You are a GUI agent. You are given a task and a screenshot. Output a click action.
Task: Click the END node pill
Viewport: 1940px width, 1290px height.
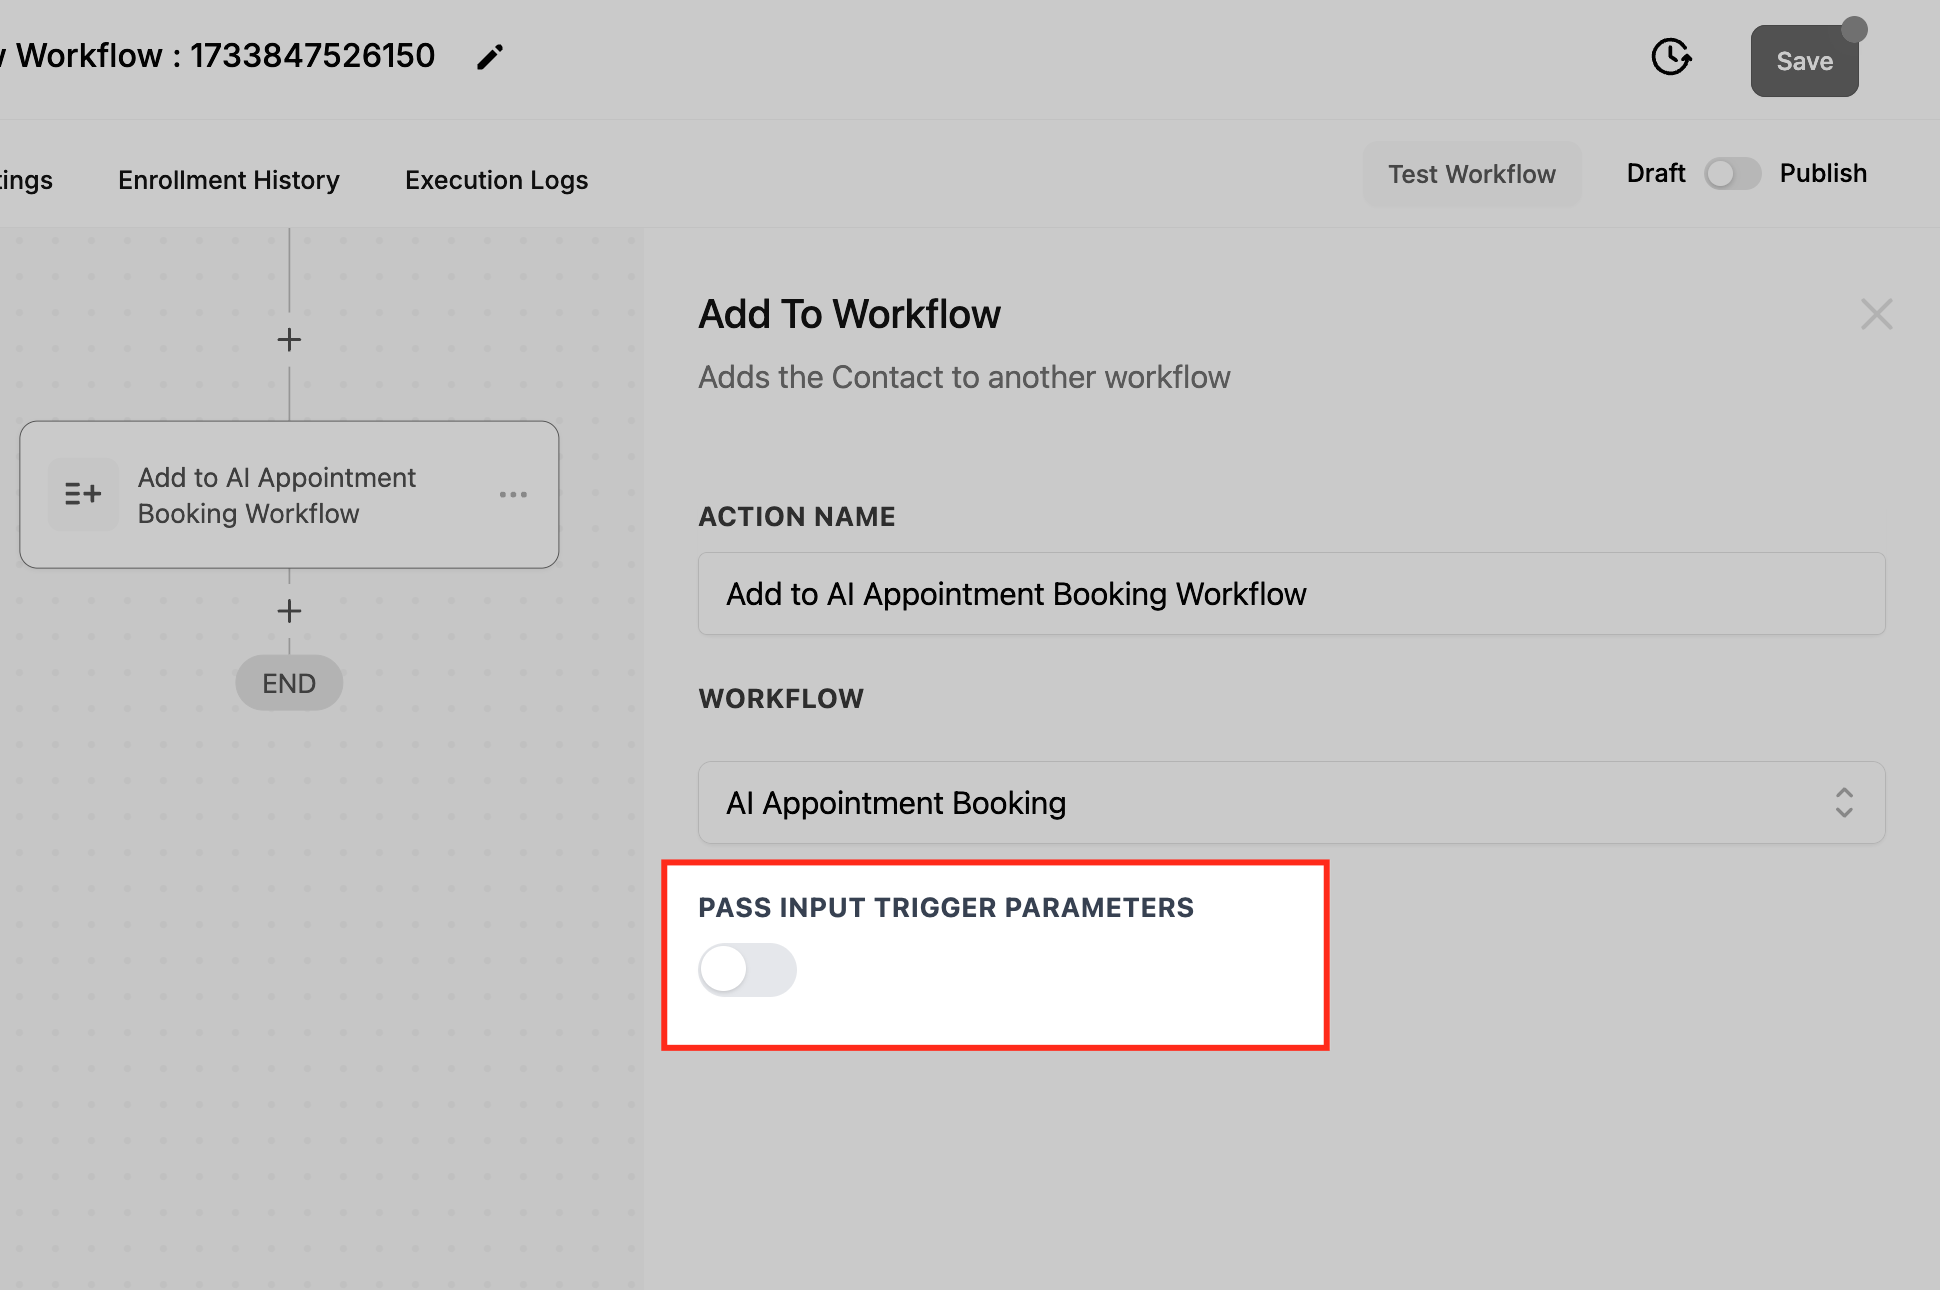289,684
